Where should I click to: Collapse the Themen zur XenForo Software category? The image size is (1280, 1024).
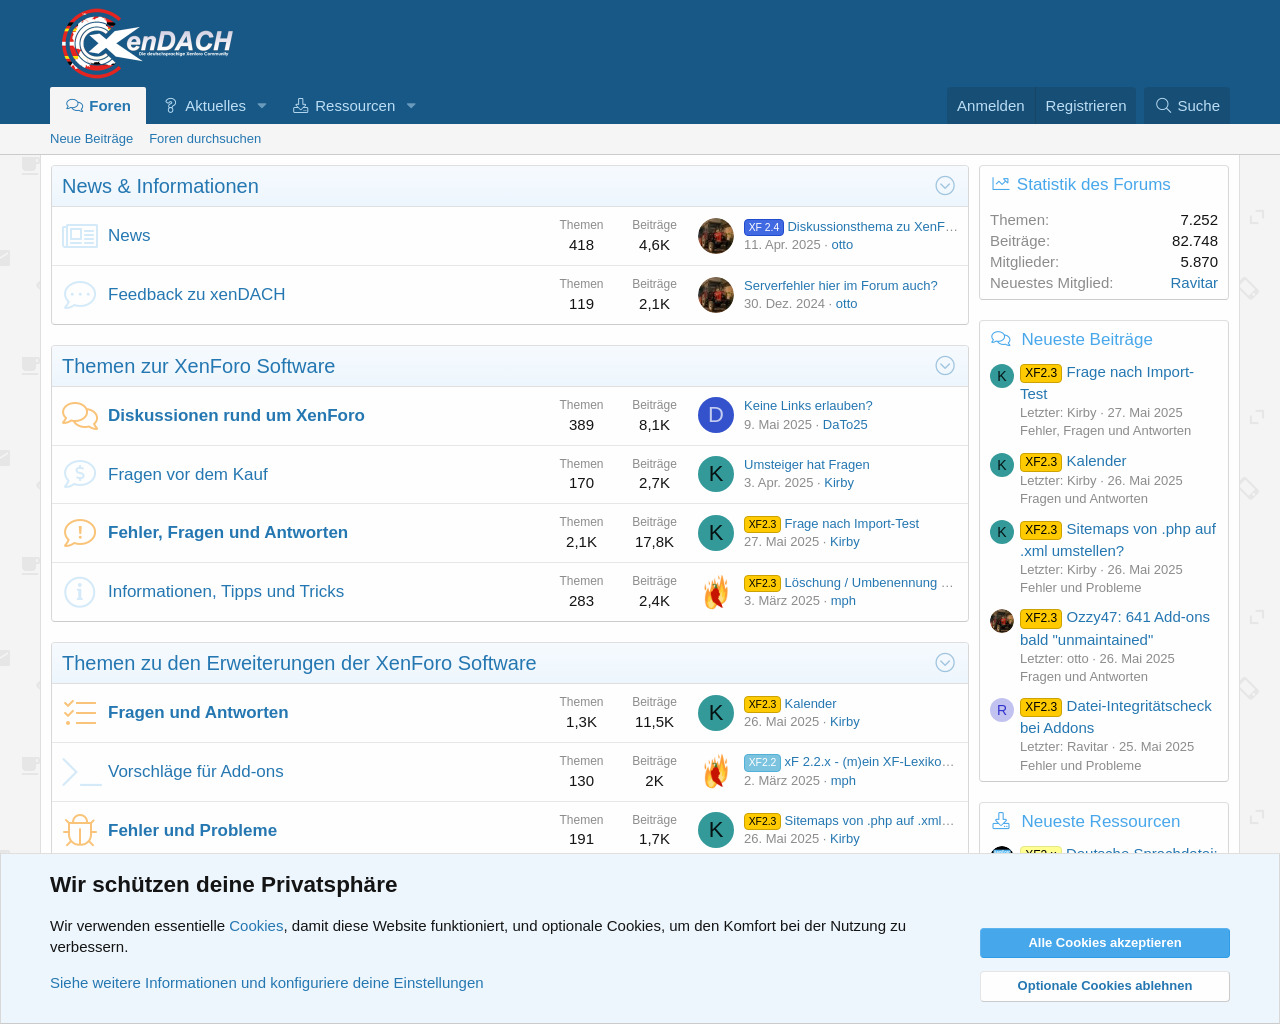pyautogui.click(x=945, y=366)
